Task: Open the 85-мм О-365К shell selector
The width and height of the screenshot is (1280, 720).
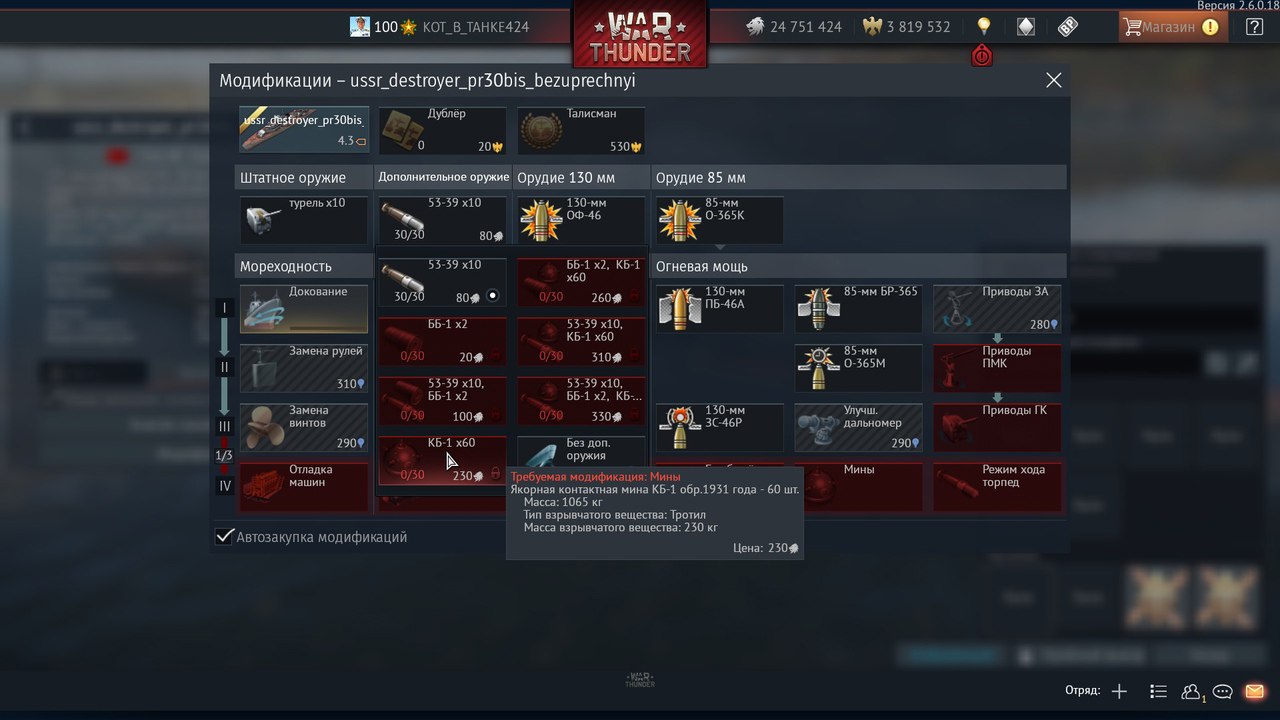Action: 720,220
